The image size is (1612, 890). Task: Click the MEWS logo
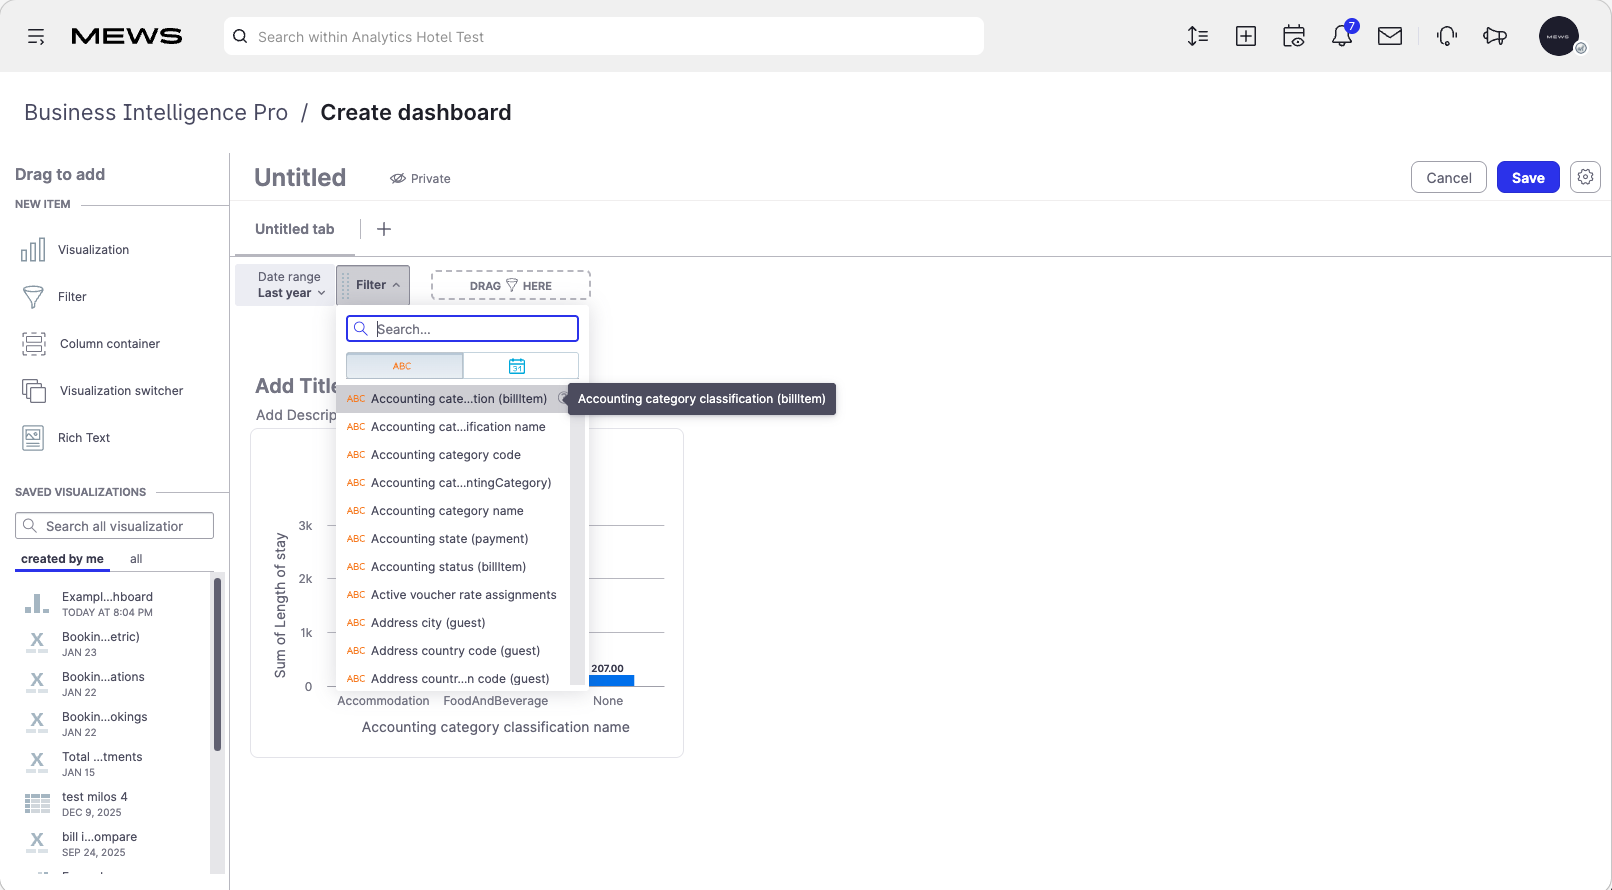[127, 37]
